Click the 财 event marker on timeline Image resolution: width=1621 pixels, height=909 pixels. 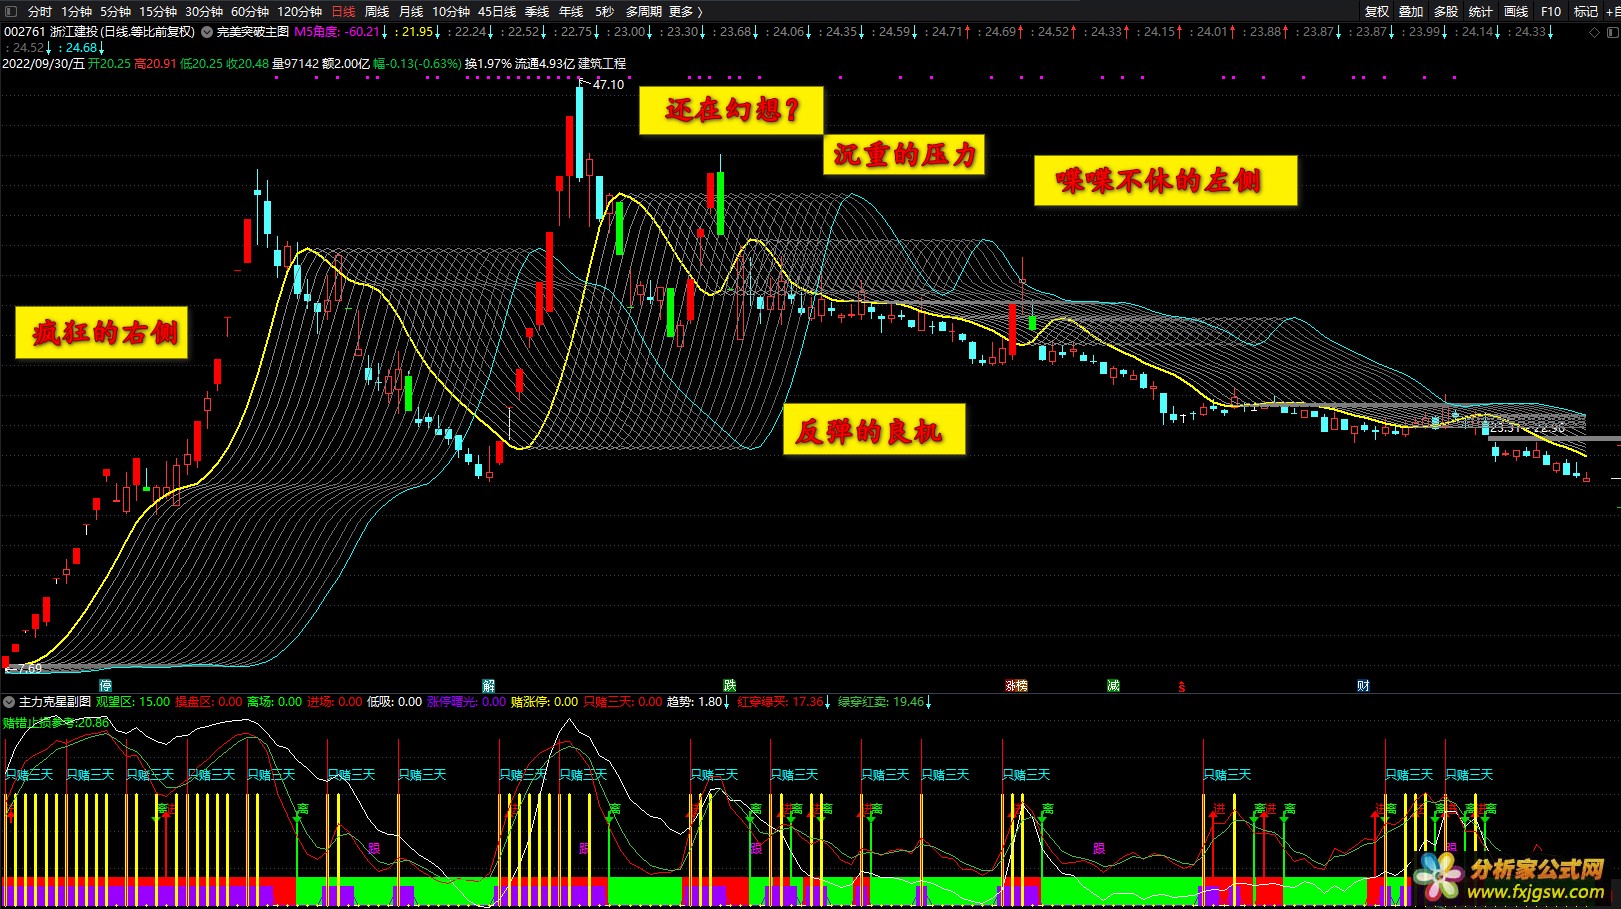(x=1363, y=686)
